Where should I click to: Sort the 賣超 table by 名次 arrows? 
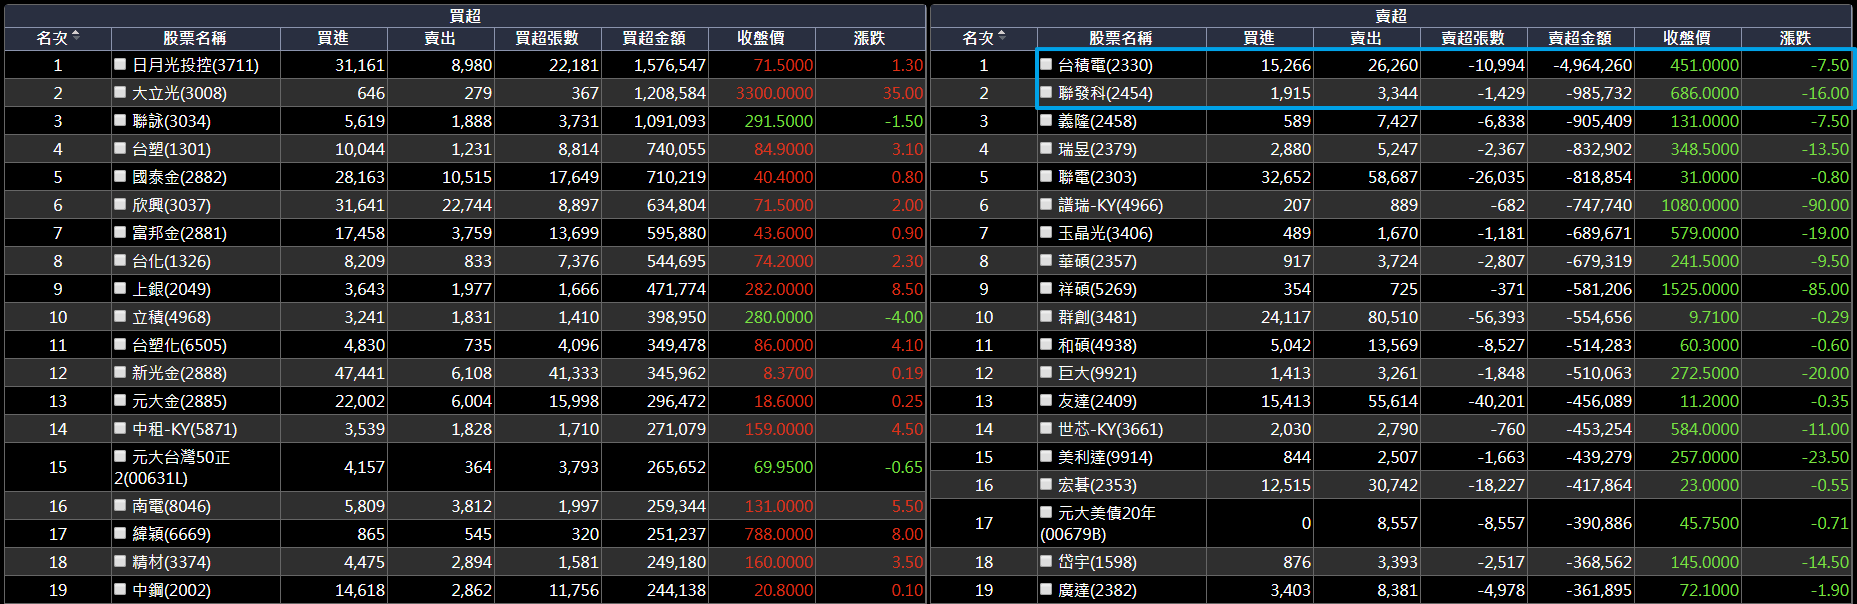1002,37
